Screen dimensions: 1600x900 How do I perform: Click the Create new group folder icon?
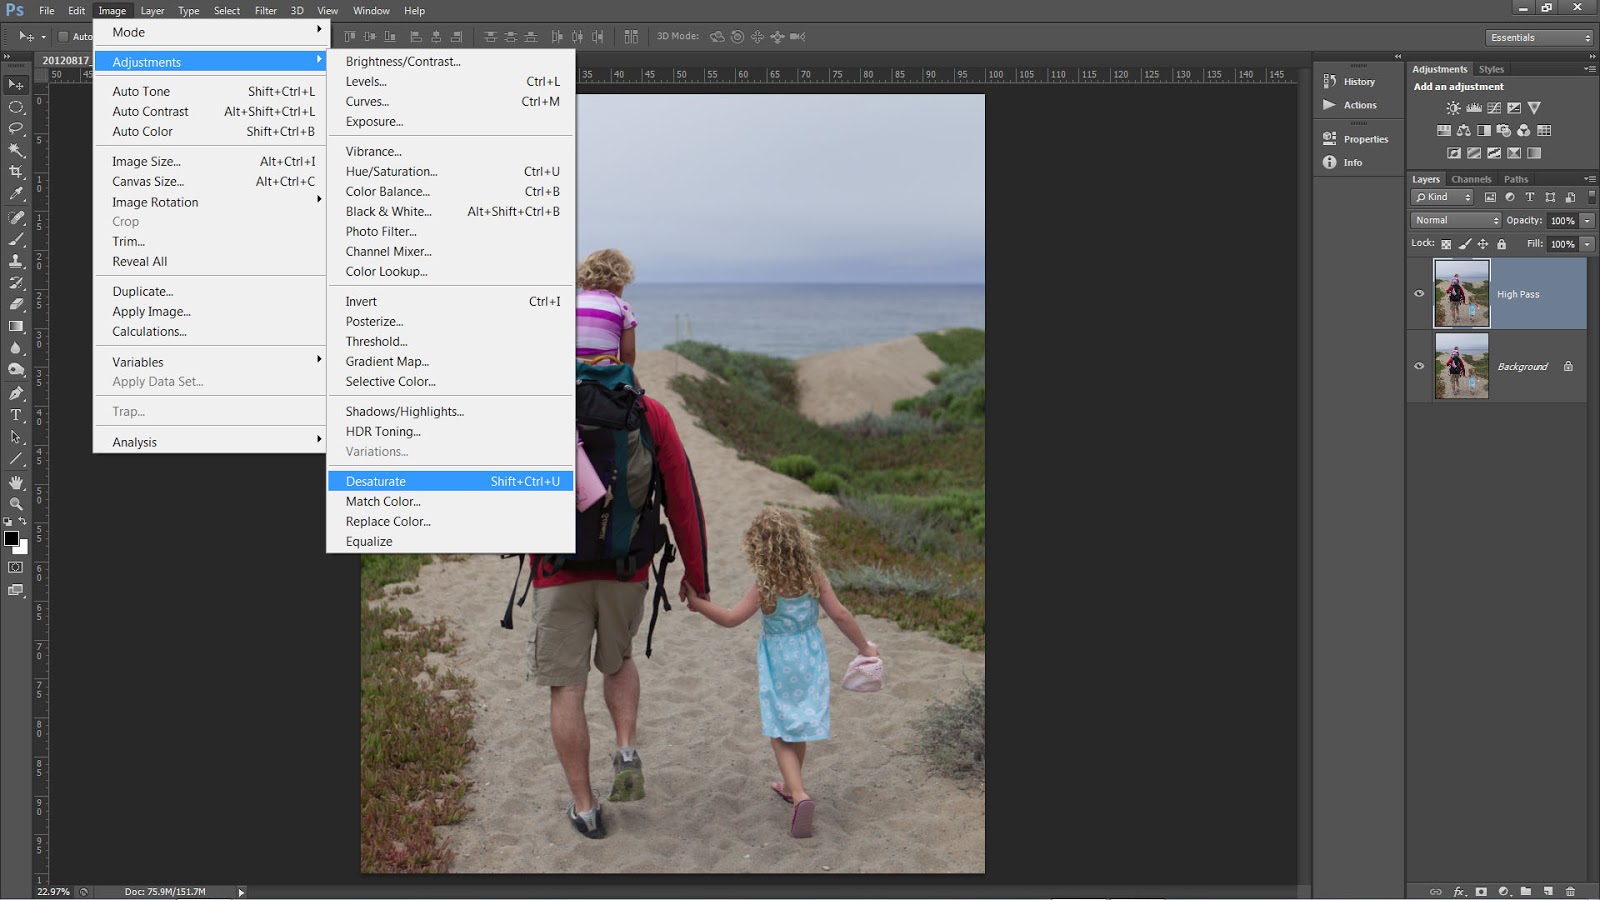coord(1526,891)
